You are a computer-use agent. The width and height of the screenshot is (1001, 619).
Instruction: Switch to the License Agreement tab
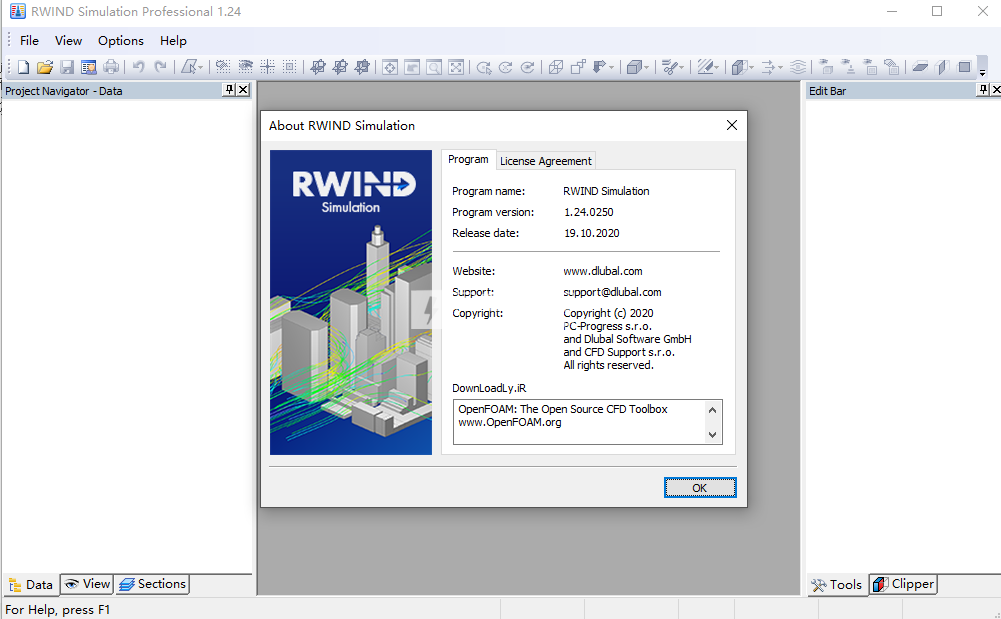pos(546,161)
